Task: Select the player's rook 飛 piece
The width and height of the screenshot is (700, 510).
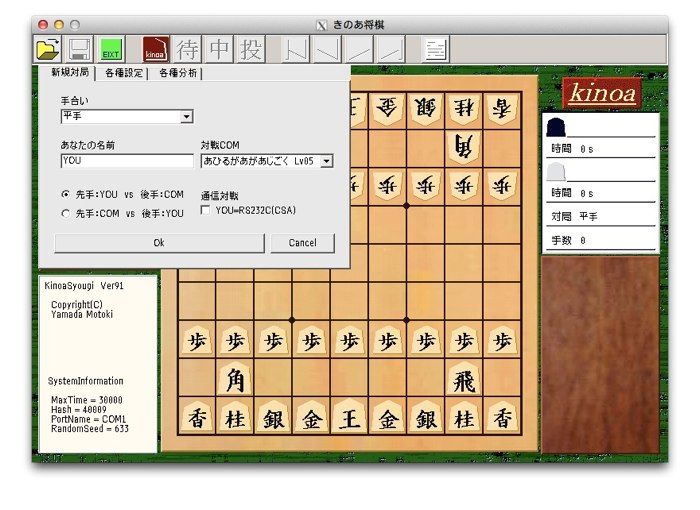Action: pyautogui.click(x=464, y=379)
